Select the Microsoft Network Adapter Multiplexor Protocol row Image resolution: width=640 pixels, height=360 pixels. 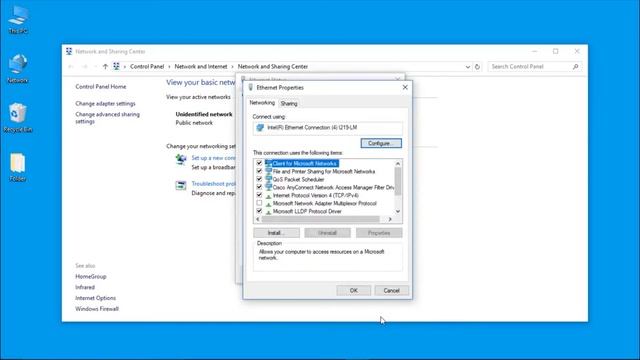325,203
